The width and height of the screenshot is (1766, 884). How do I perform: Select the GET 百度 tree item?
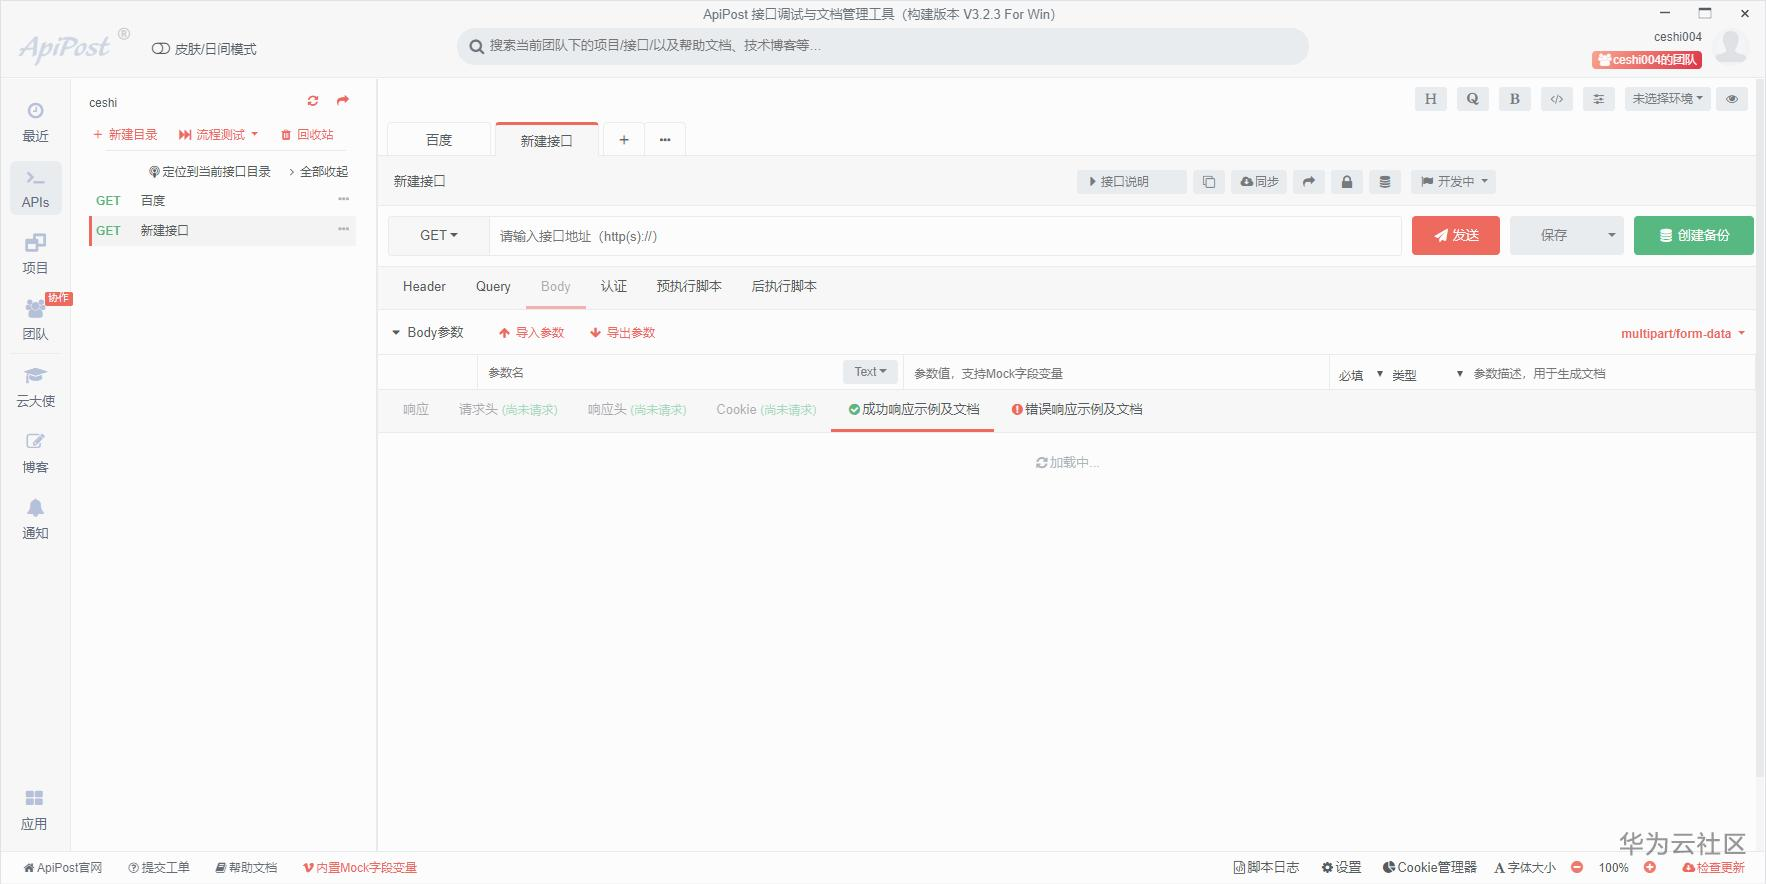(222, 201)
